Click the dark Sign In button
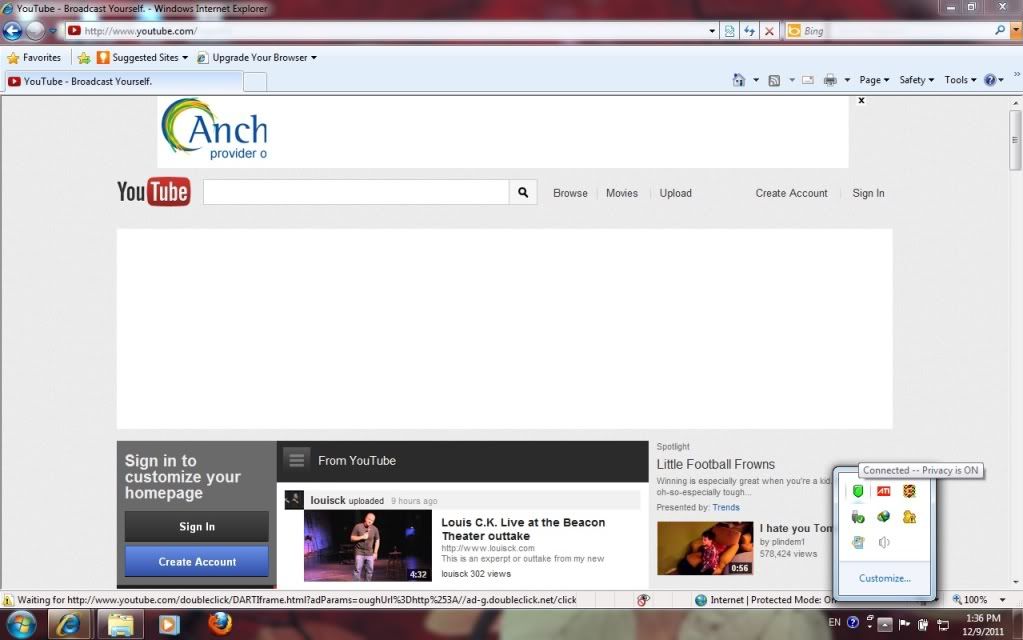 [196, 526]
